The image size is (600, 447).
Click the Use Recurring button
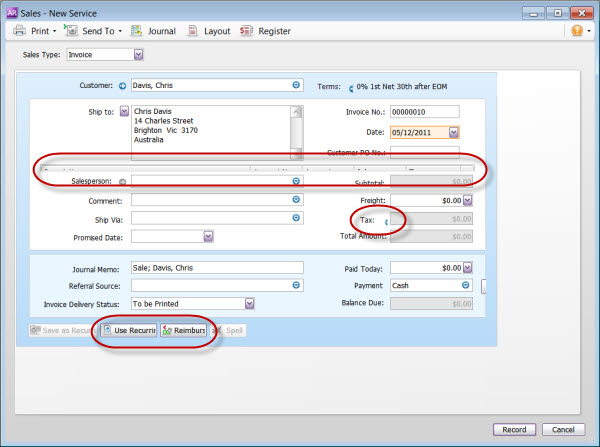[x=128, y=330]
